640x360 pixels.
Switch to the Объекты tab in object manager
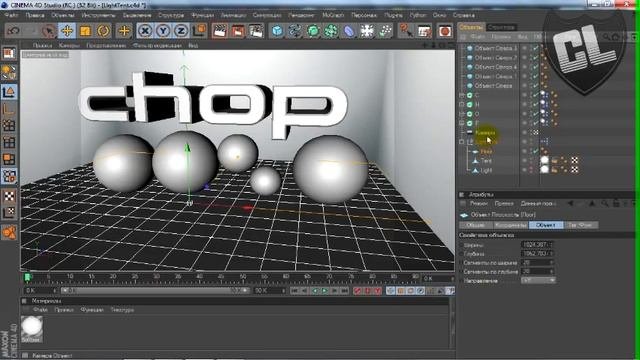[471, 27]
